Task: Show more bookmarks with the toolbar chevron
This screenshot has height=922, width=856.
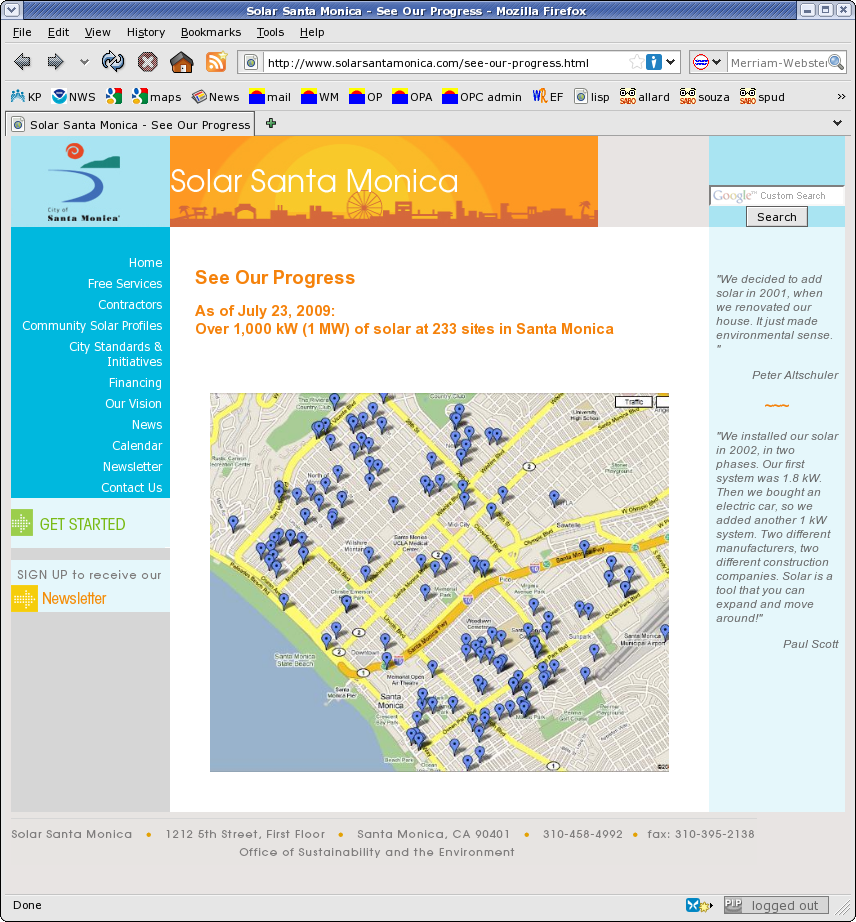Action: coord(841,97)
